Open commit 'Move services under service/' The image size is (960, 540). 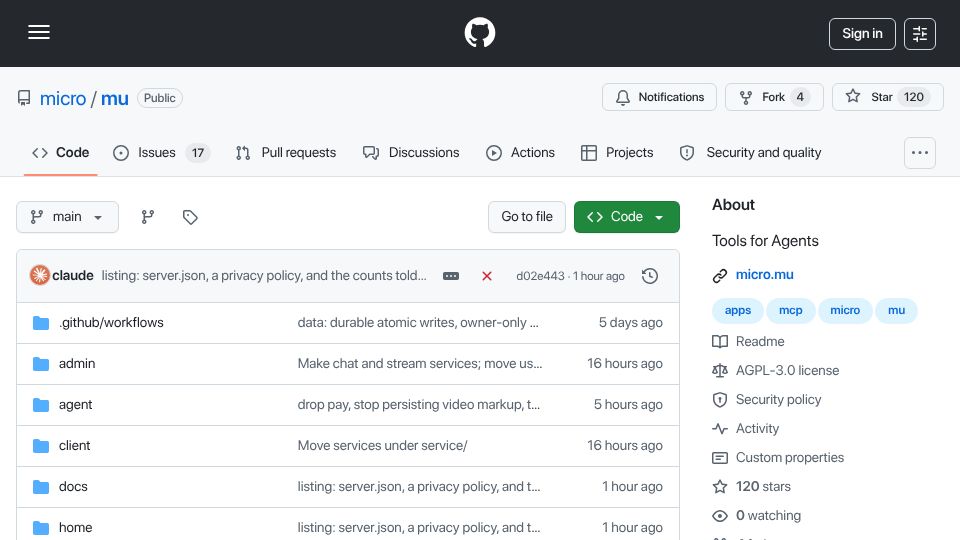383,446
